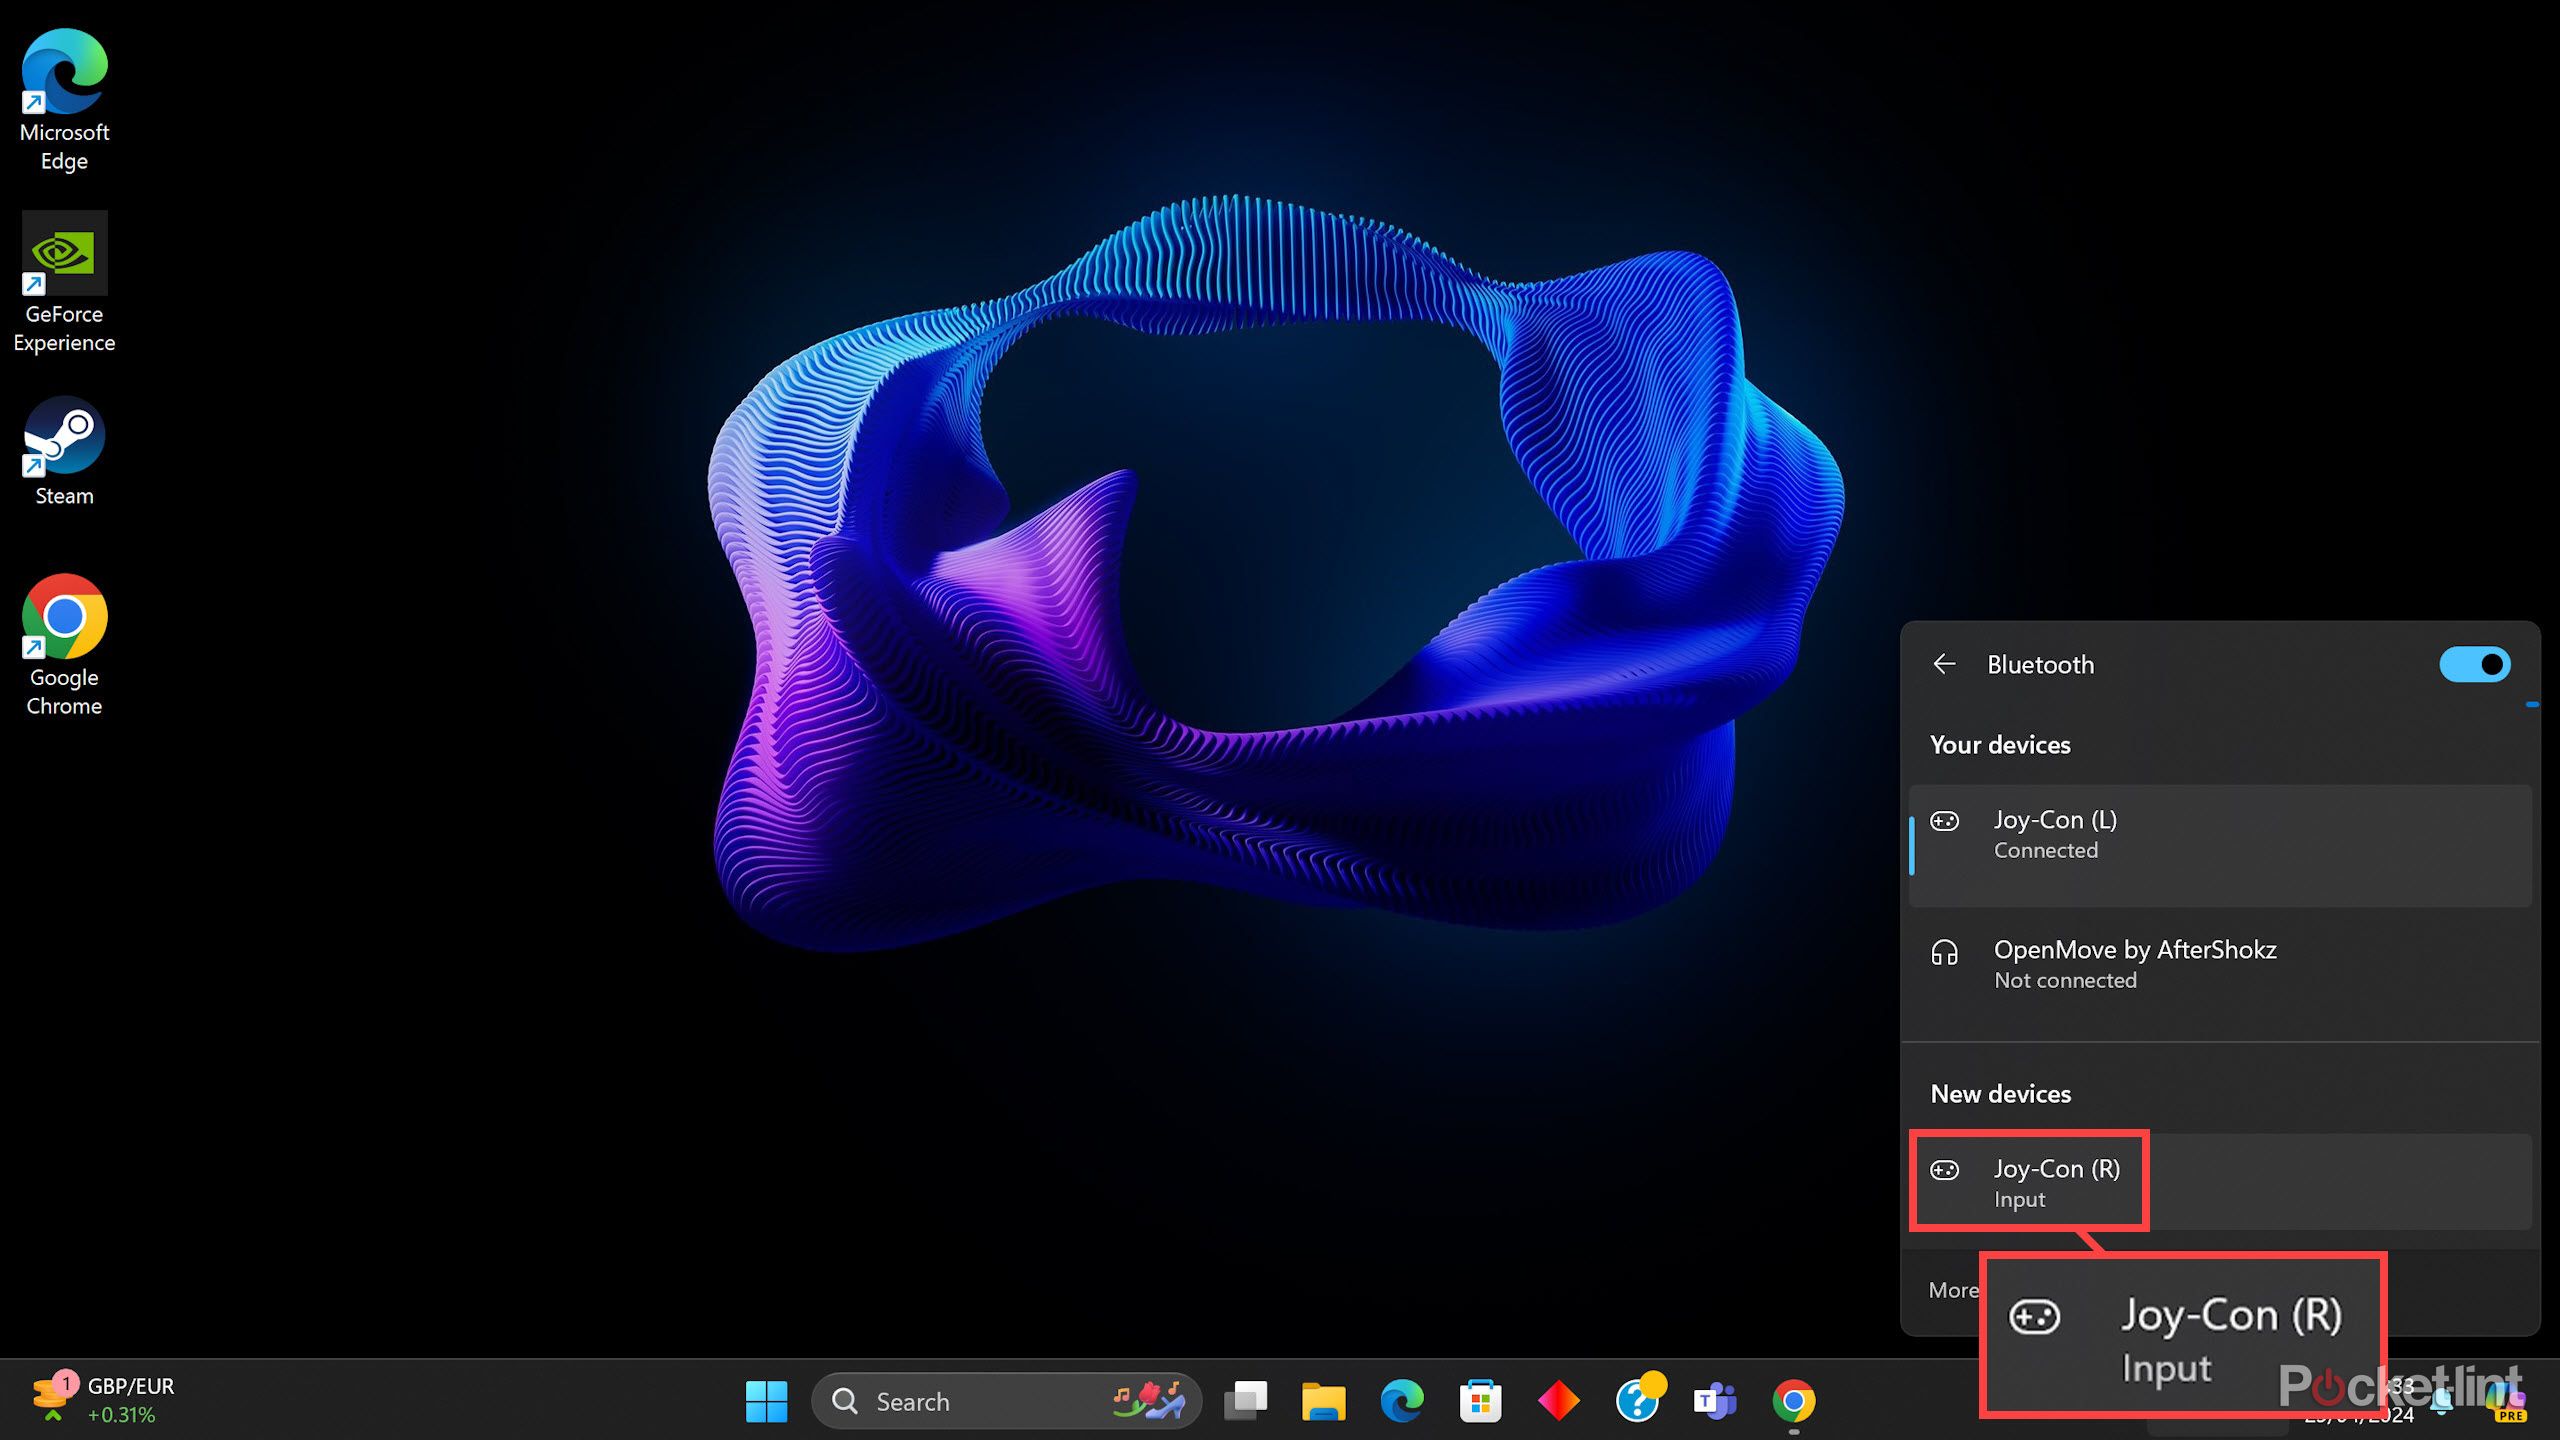The width and height of the screenshot is (2560, 1440).
Task: Click the Bluetooth panel title
Action: [2040, 664]
